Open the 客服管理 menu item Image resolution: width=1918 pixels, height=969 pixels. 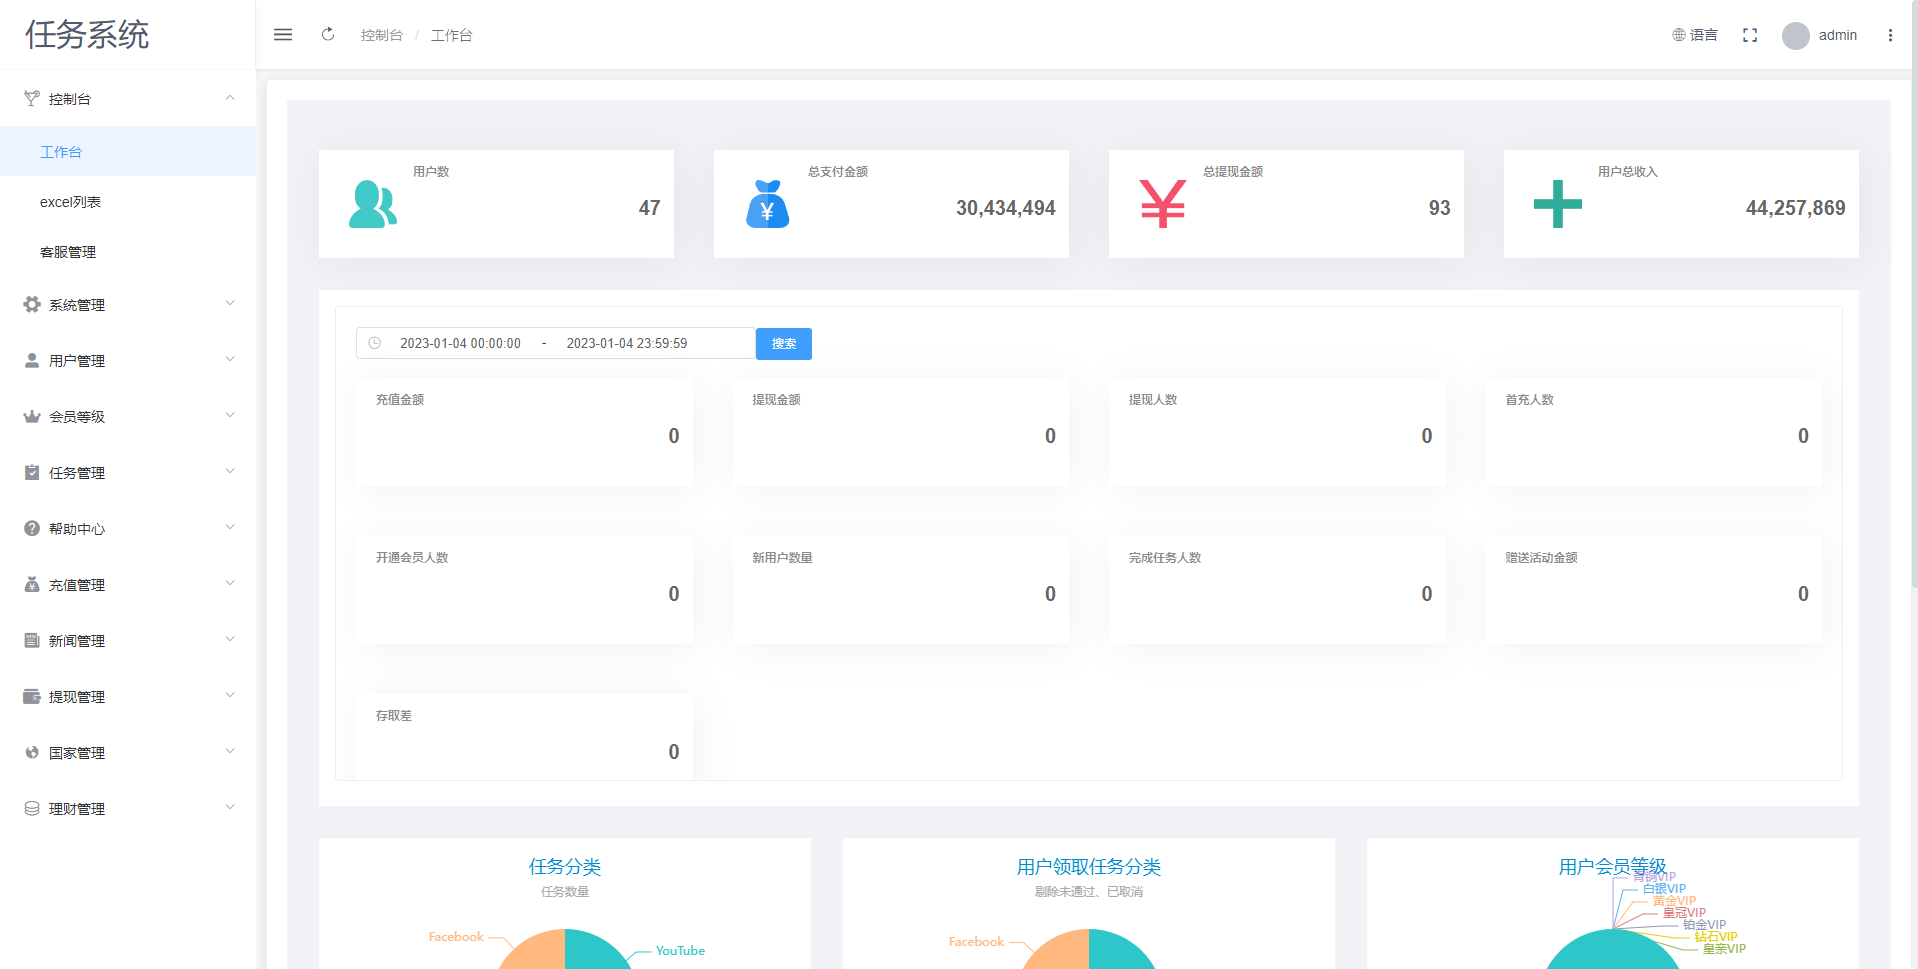68,252
